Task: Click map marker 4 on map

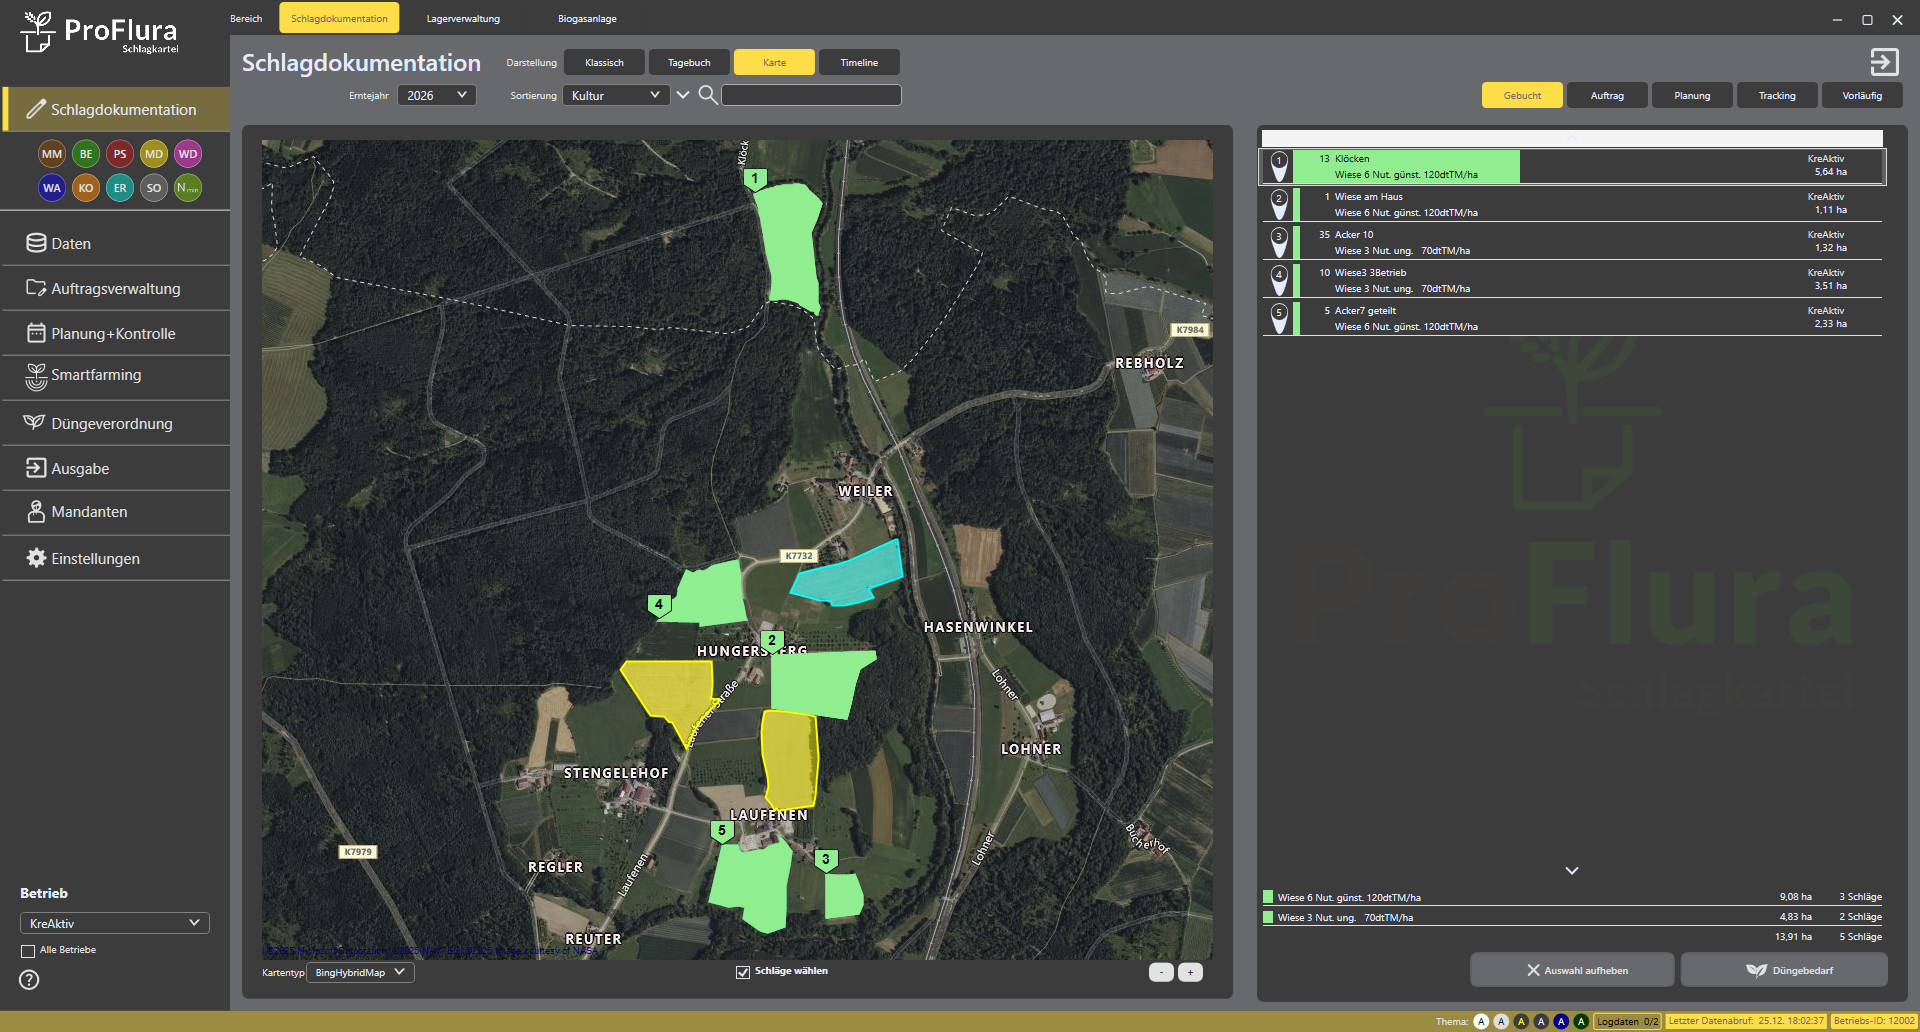Action: 658,605
